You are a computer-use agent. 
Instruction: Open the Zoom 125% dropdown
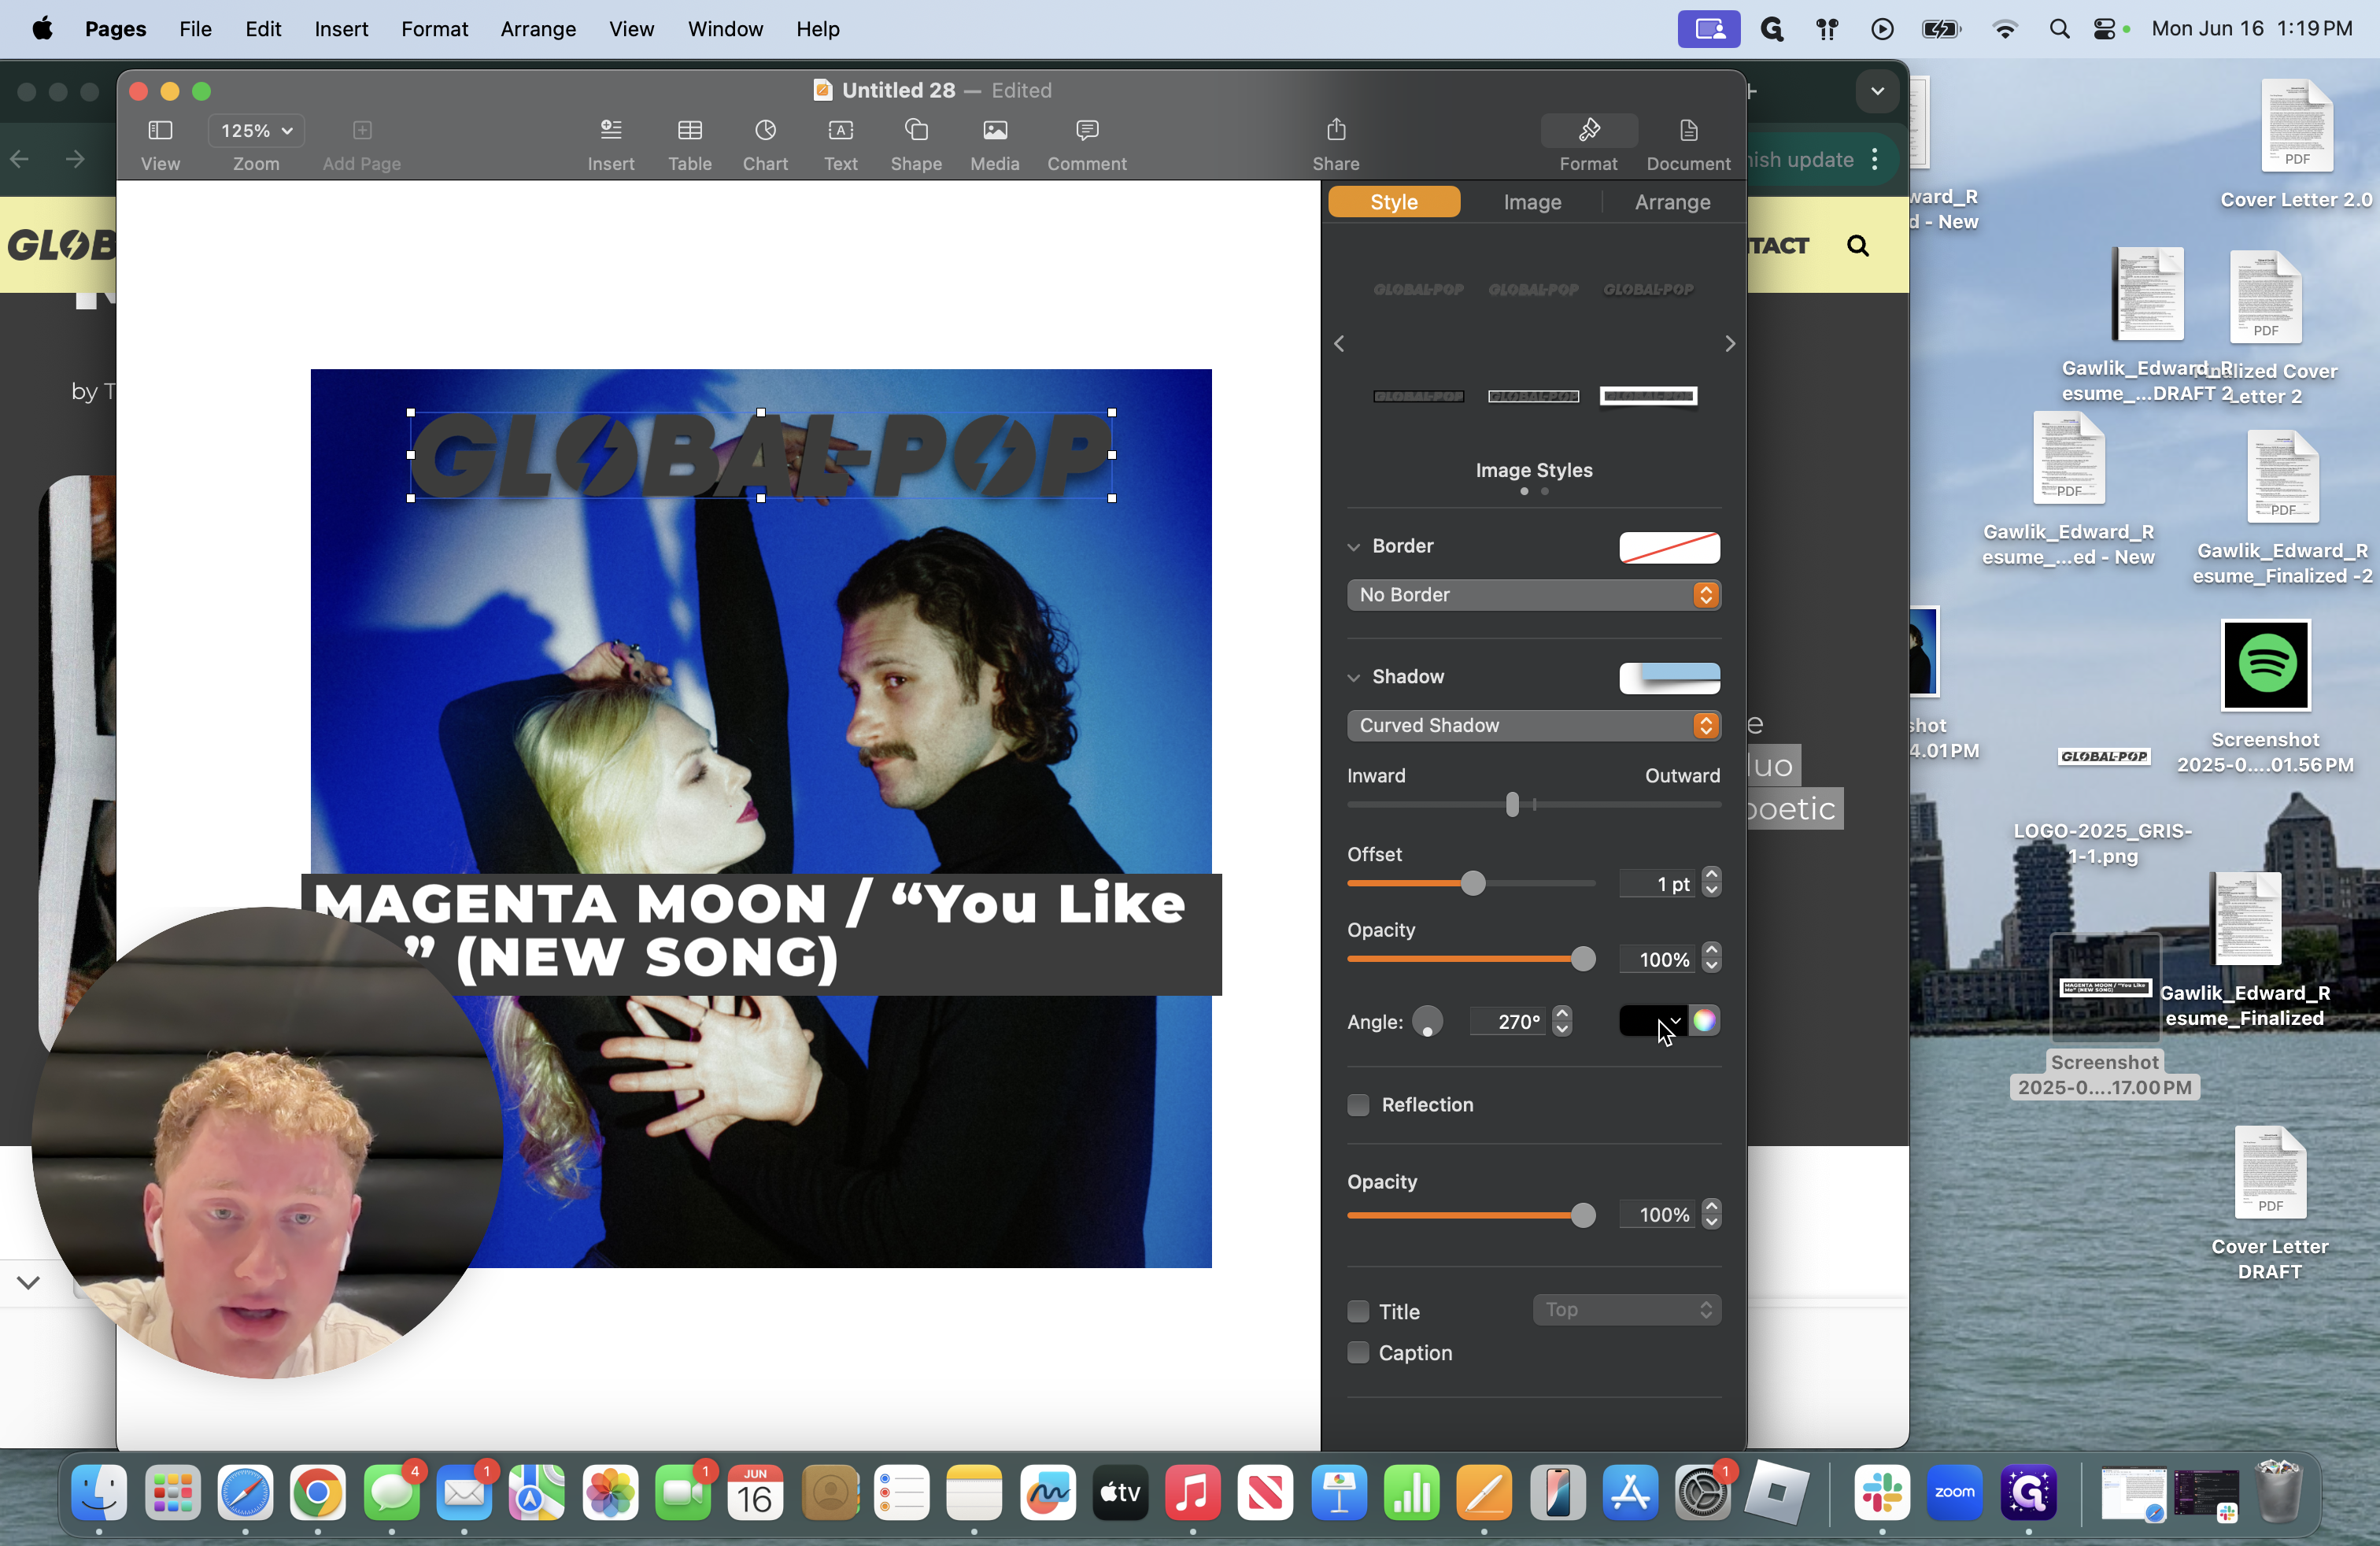pyautogui.click(x=256, y=130)
